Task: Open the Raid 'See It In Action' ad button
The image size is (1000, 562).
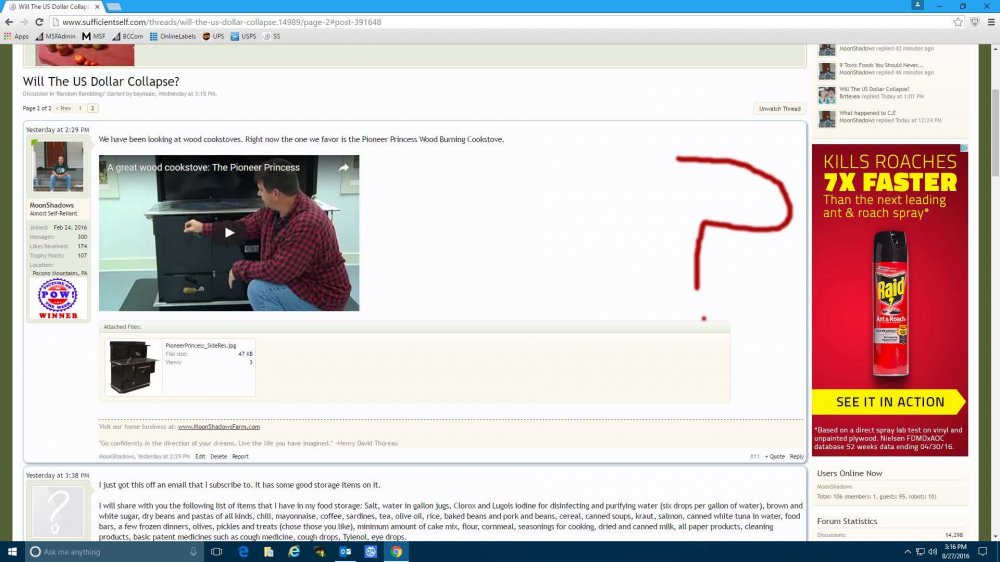Action: [x=890, y=402]
